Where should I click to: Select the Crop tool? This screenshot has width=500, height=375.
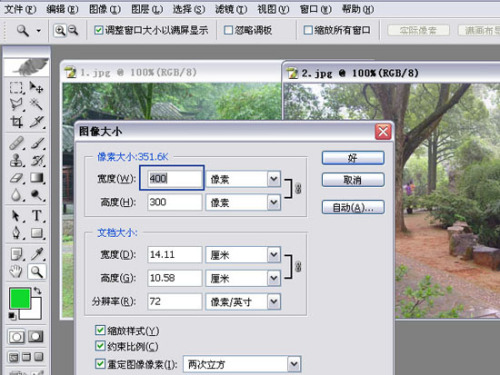coord(16,122)
